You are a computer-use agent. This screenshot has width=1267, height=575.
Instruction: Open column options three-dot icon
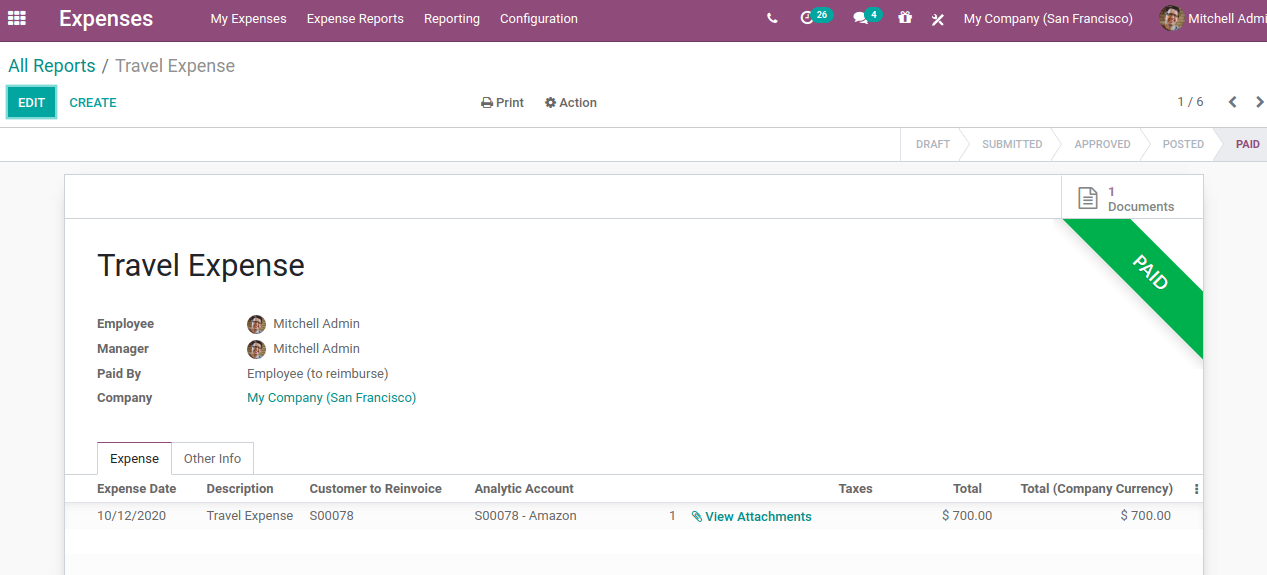[x=1196, y=489]
